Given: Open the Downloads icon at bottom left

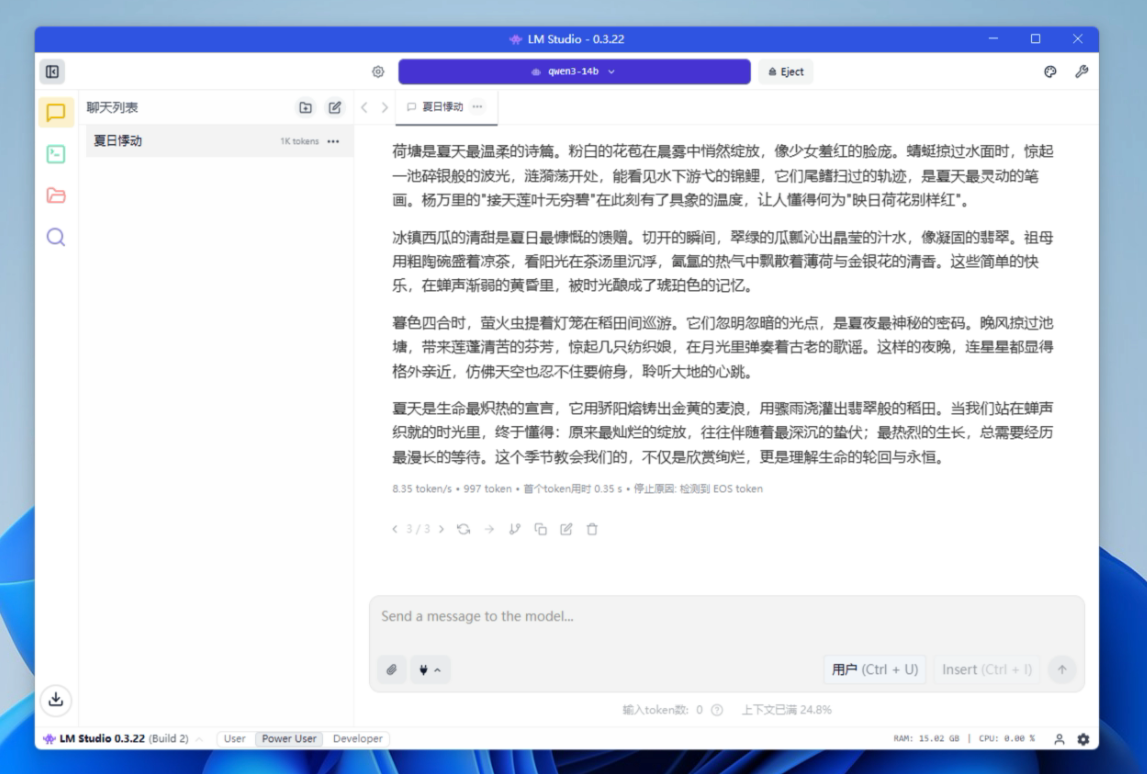Looking at the screenshot, I should point(56,699).
